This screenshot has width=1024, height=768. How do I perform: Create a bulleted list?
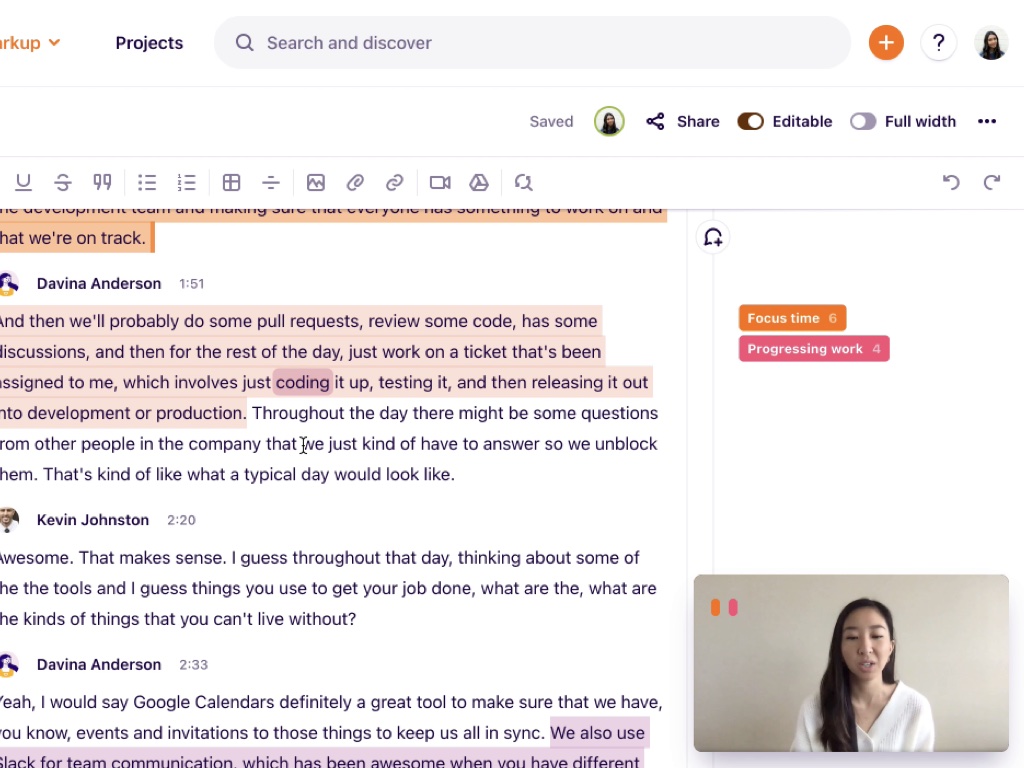[147, 182]
